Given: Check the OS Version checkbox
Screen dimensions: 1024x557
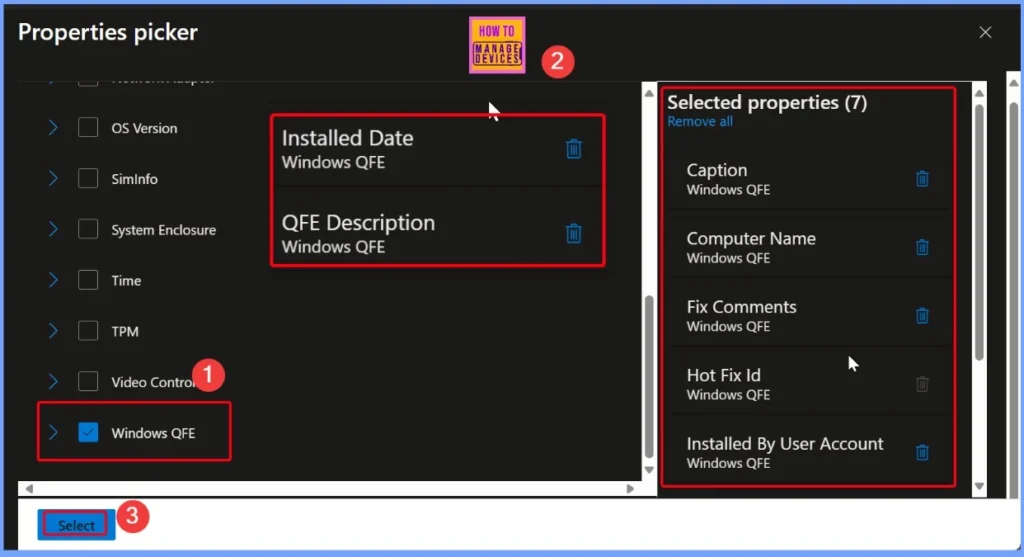Looking at the screenshot, I should pos(88,127).
